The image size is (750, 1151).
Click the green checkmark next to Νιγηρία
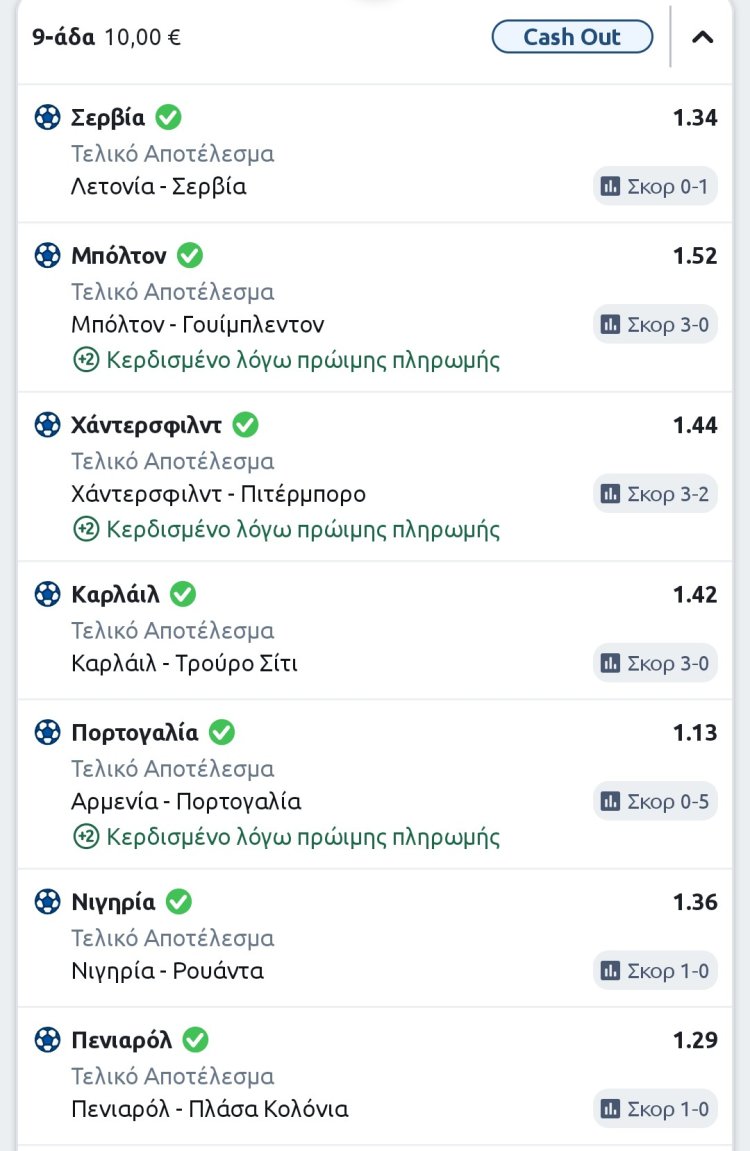[179, 902]
